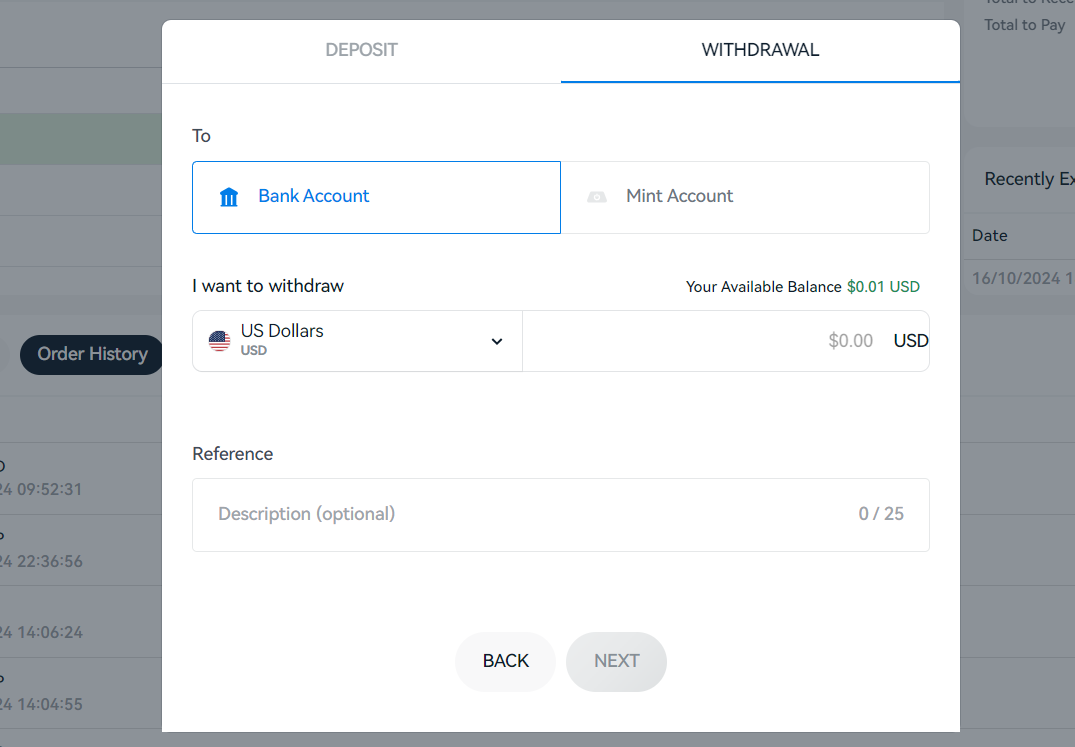Select Bank Account as withdrawal destination
This screenshot has height=747, width=1075.
click(x=376, y=197)
